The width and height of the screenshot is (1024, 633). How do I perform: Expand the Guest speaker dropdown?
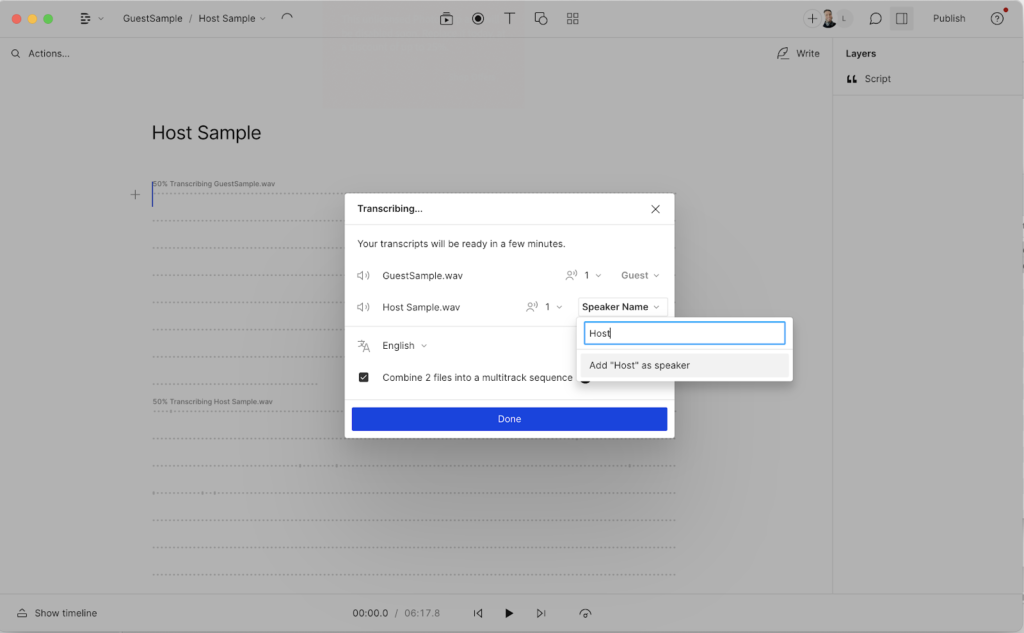tap(640, 275)
